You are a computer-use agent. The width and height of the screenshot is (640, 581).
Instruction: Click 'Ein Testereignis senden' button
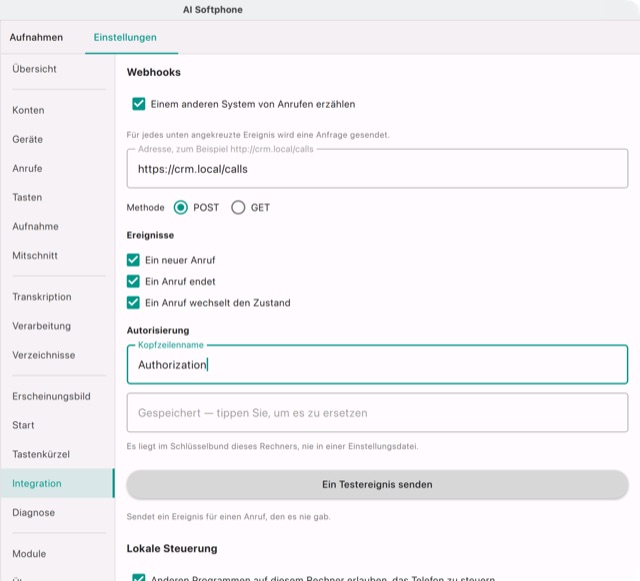click(x=377, y=484)
